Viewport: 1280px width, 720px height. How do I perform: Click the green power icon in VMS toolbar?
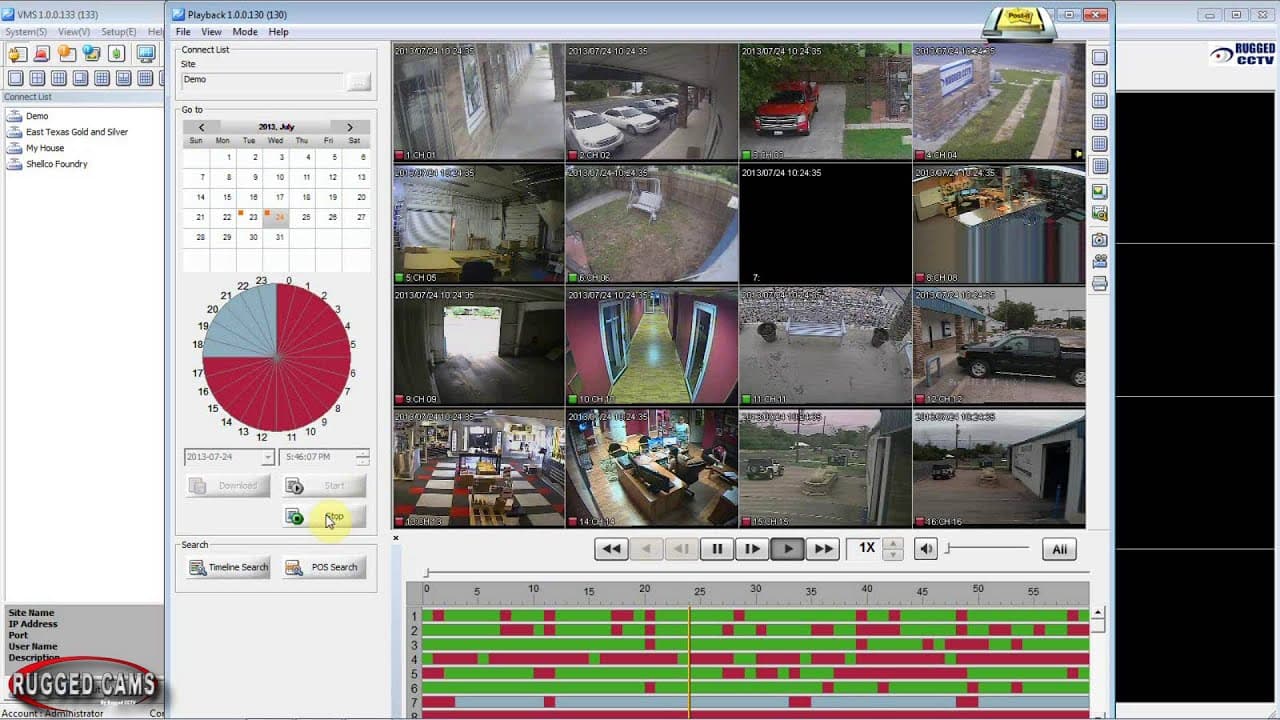(117, 53)
